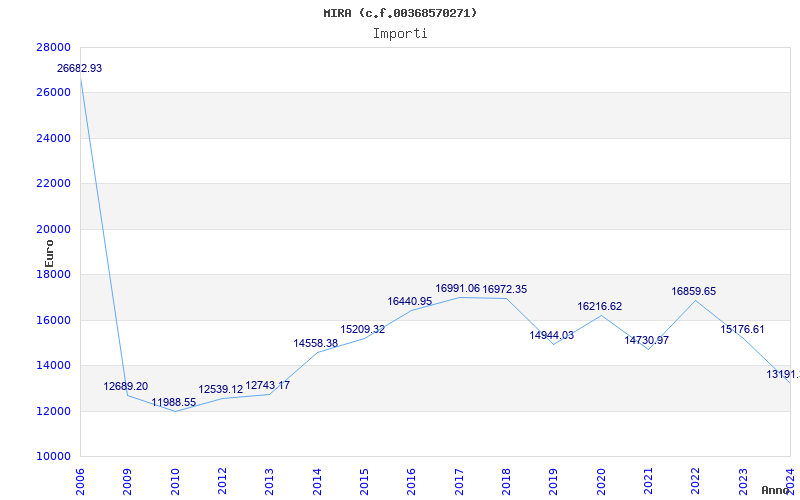Click the 2023 x-axis year label
Viewport: 800px width, 500px height.
(743, 481)
